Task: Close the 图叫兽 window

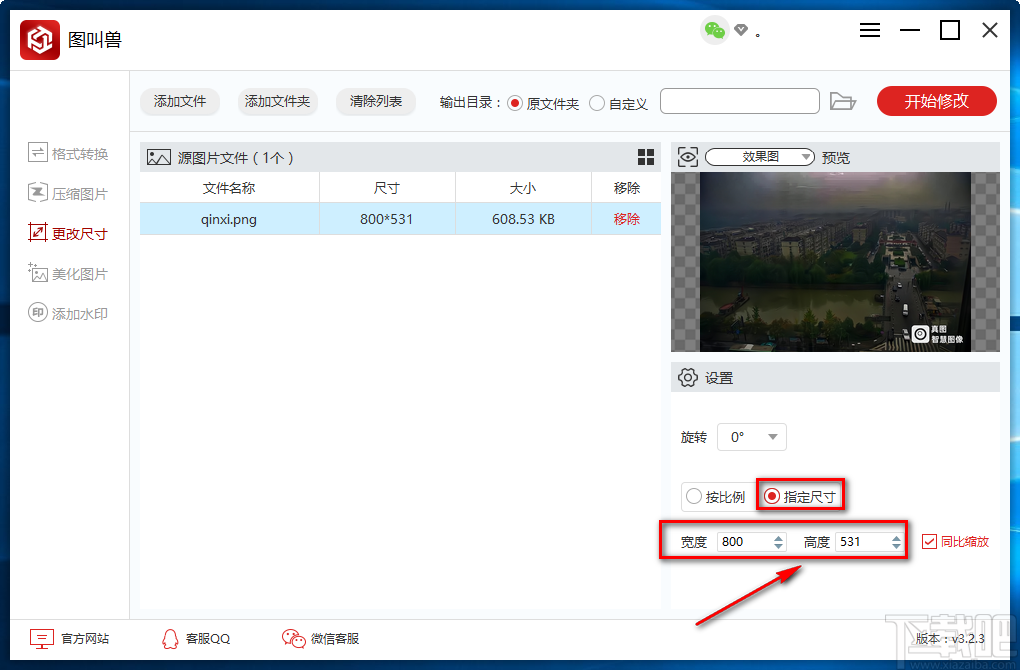Action: coord(990,30)
